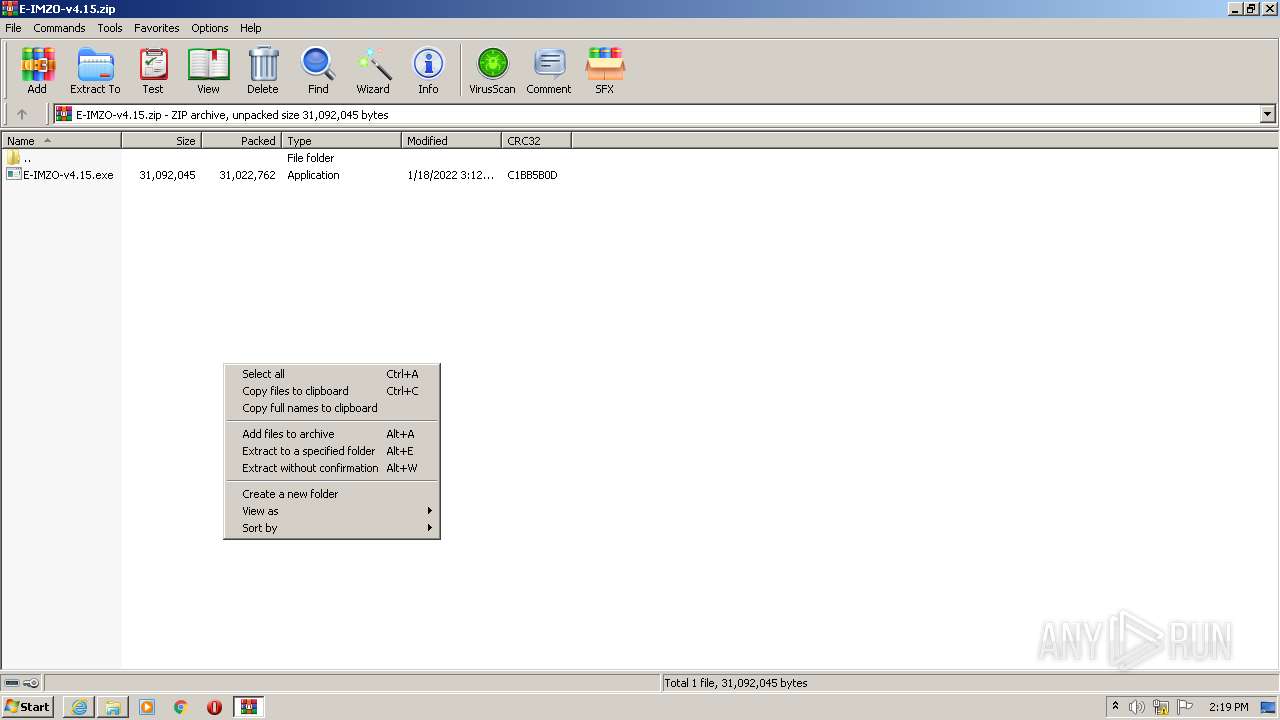
Task: Click the key icon in the status bar
Action: pyautogui.click(x=31, y=683)
